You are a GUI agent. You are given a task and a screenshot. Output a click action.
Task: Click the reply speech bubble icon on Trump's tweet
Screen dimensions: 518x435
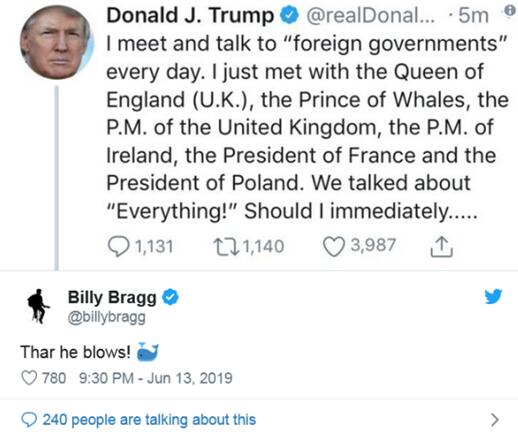tap(118, 247)
